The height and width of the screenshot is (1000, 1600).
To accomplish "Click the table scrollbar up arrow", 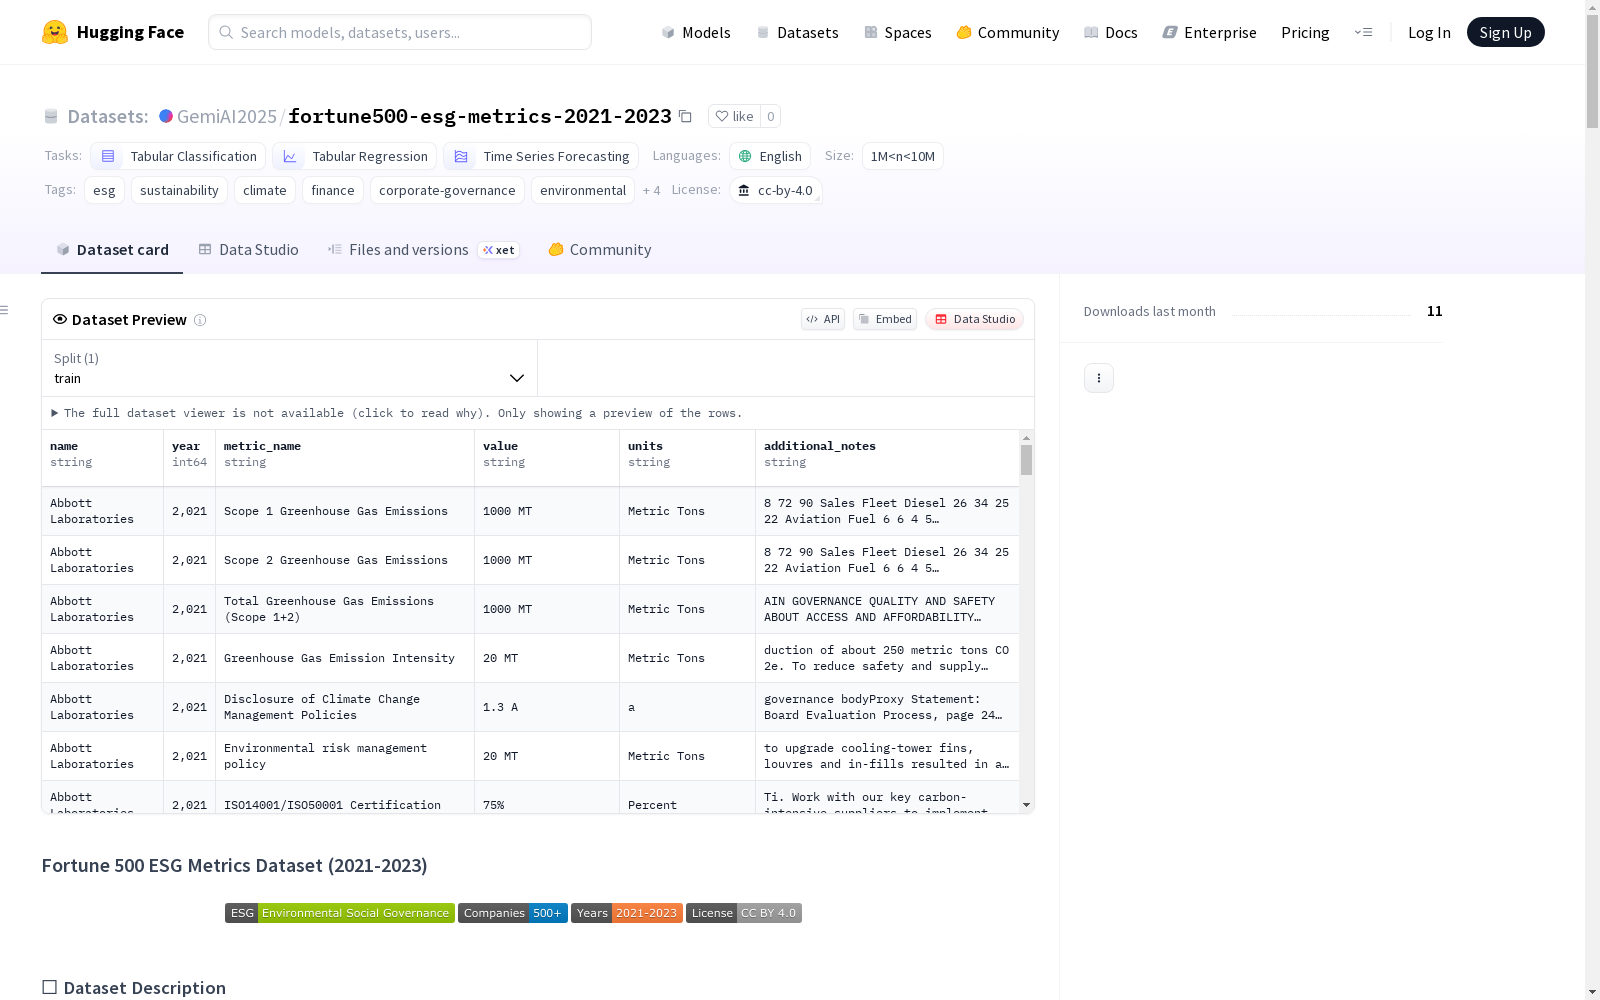I will (x=1026, y=438).
